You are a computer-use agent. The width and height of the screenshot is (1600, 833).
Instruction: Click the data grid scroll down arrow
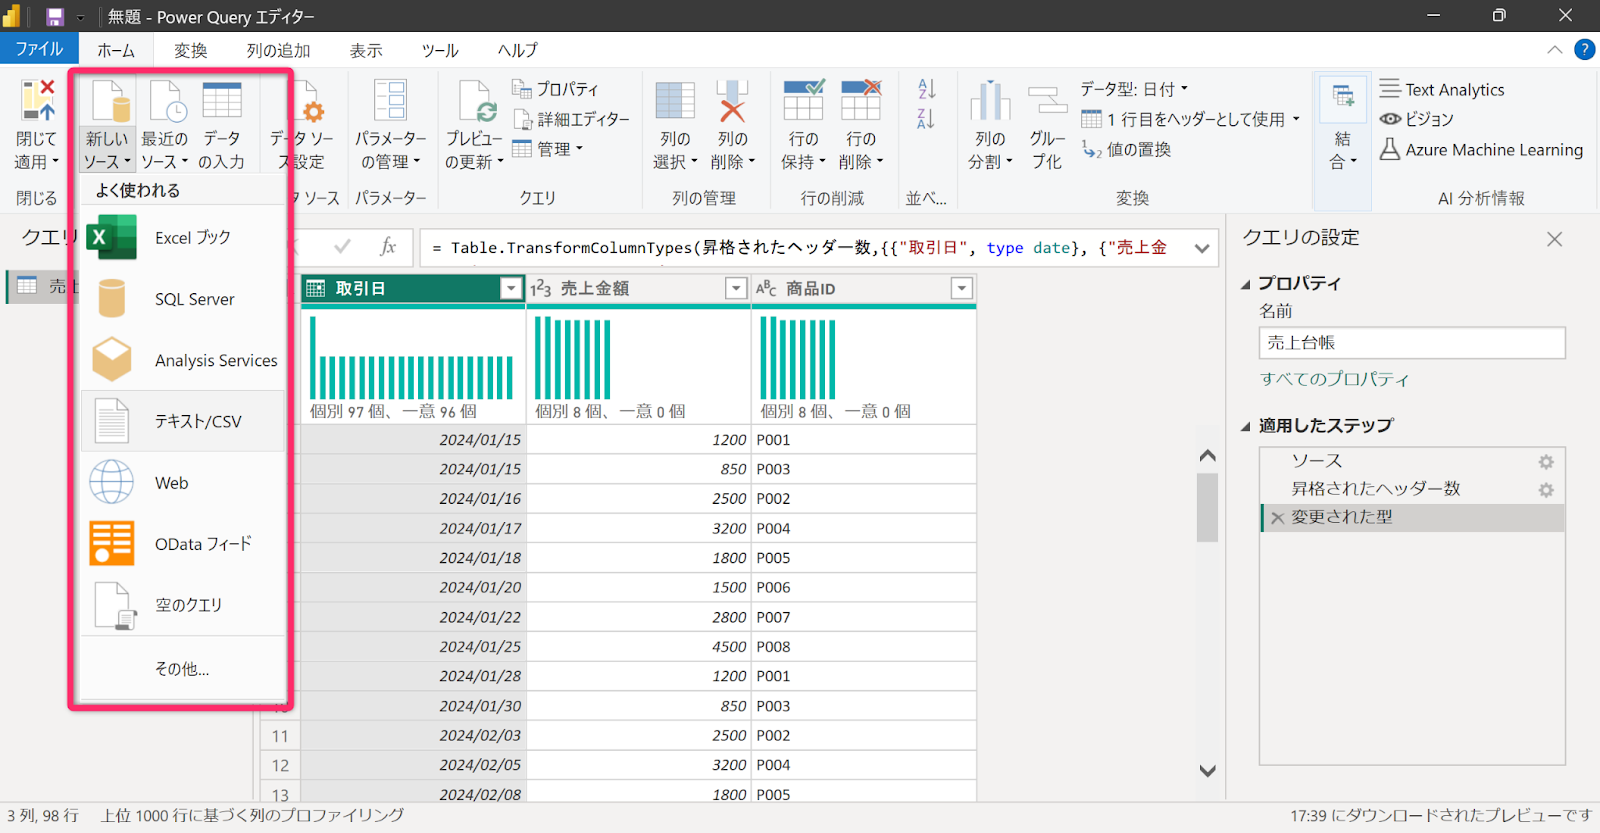pyautogui.click(x=1207, y=771)
